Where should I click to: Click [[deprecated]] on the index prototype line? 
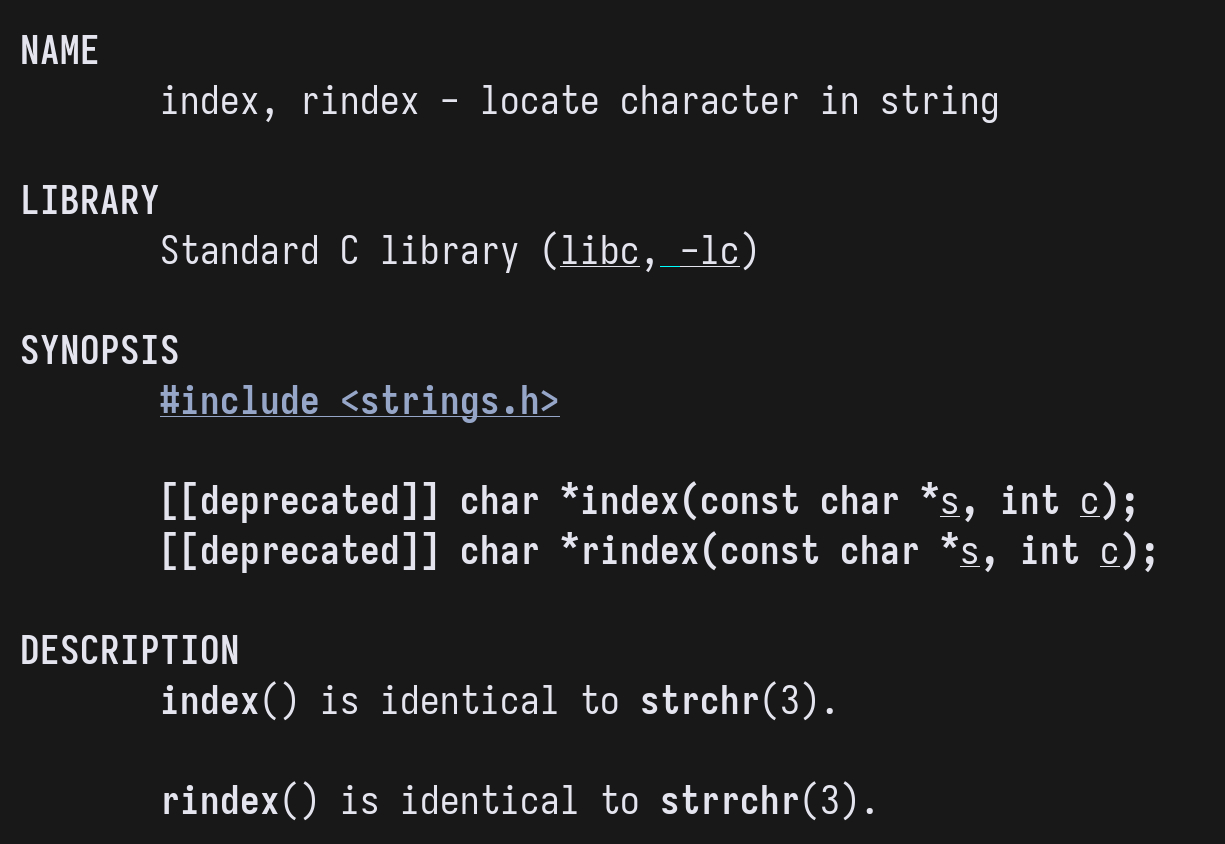[x=299, y=501]
